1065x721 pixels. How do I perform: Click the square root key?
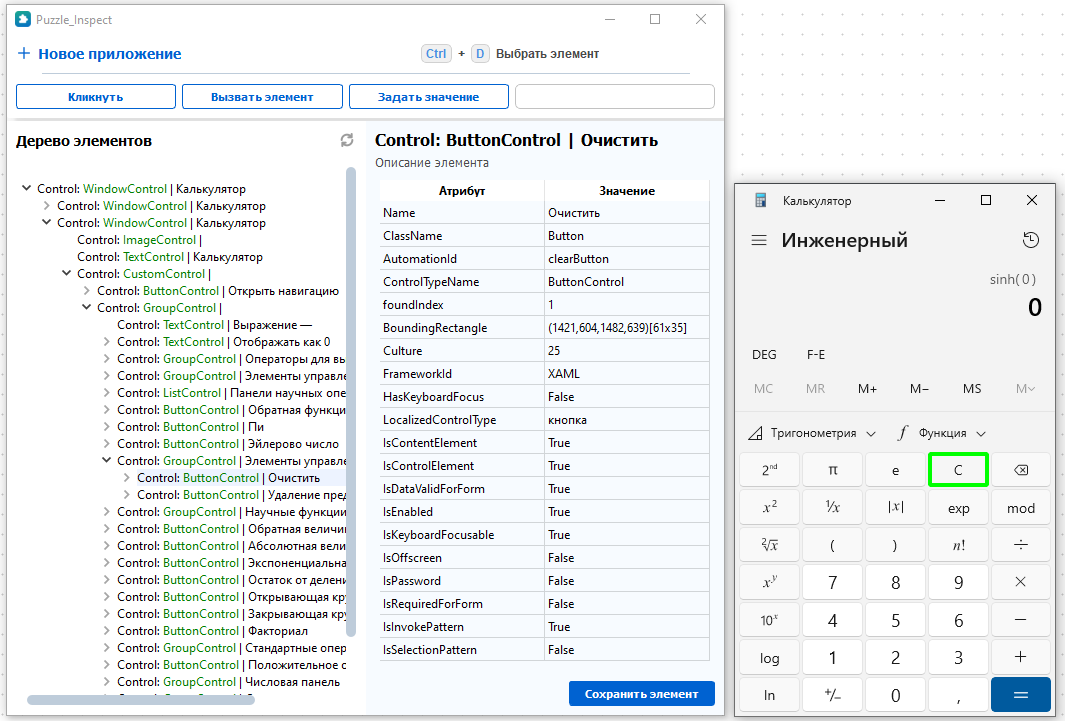point(769,545)
